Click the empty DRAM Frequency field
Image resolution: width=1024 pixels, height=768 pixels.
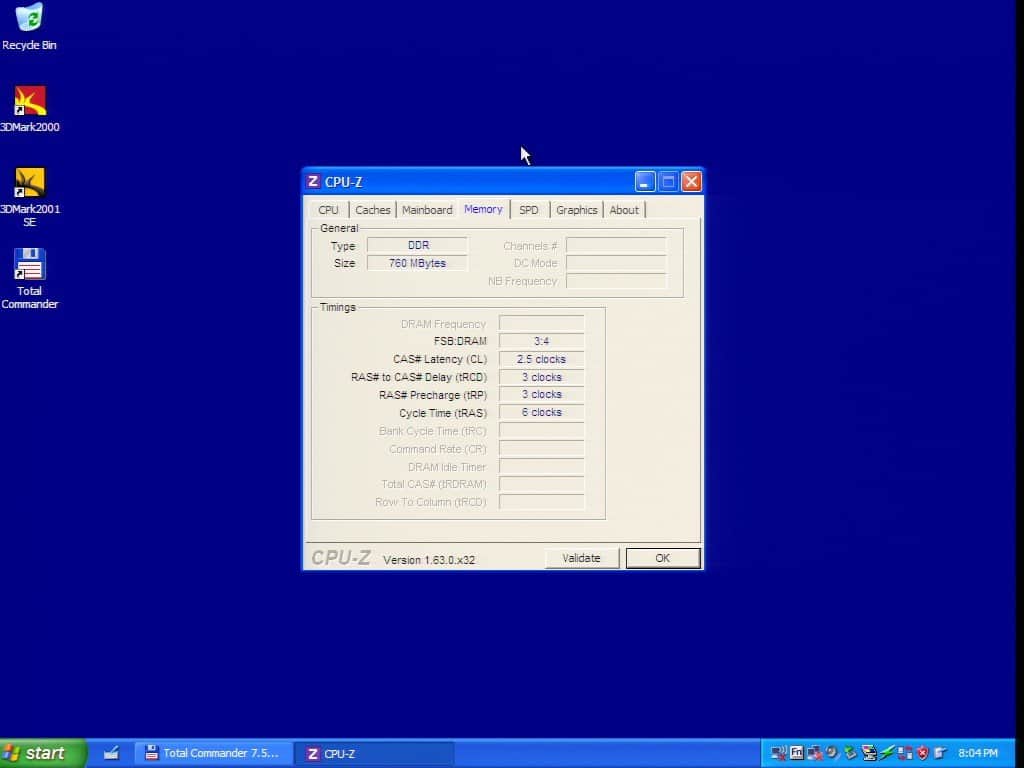pyautogui.click(x=541, y=323)
